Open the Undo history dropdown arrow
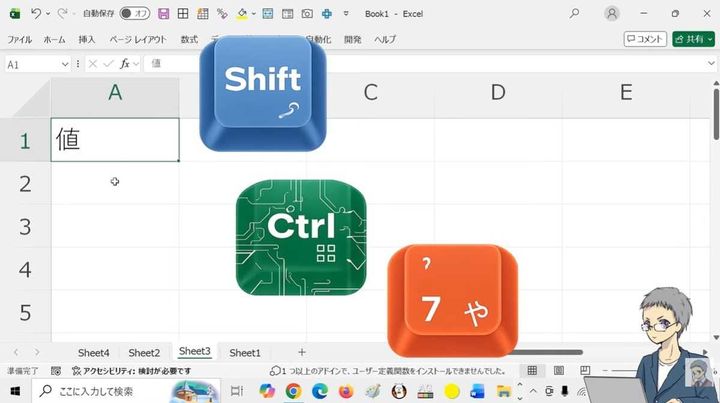This screenshot has width=720, height=403. (x=48, y=14)
